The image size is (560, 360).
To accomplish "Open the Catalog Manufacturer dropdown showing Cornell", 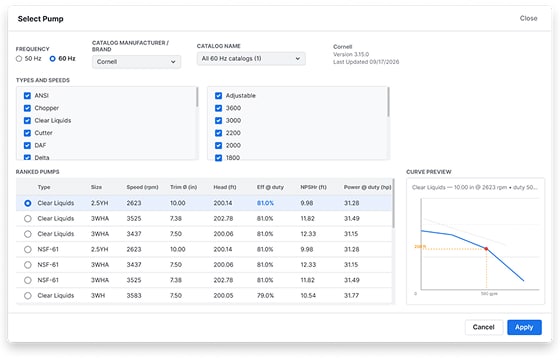I will pos(136,62).
